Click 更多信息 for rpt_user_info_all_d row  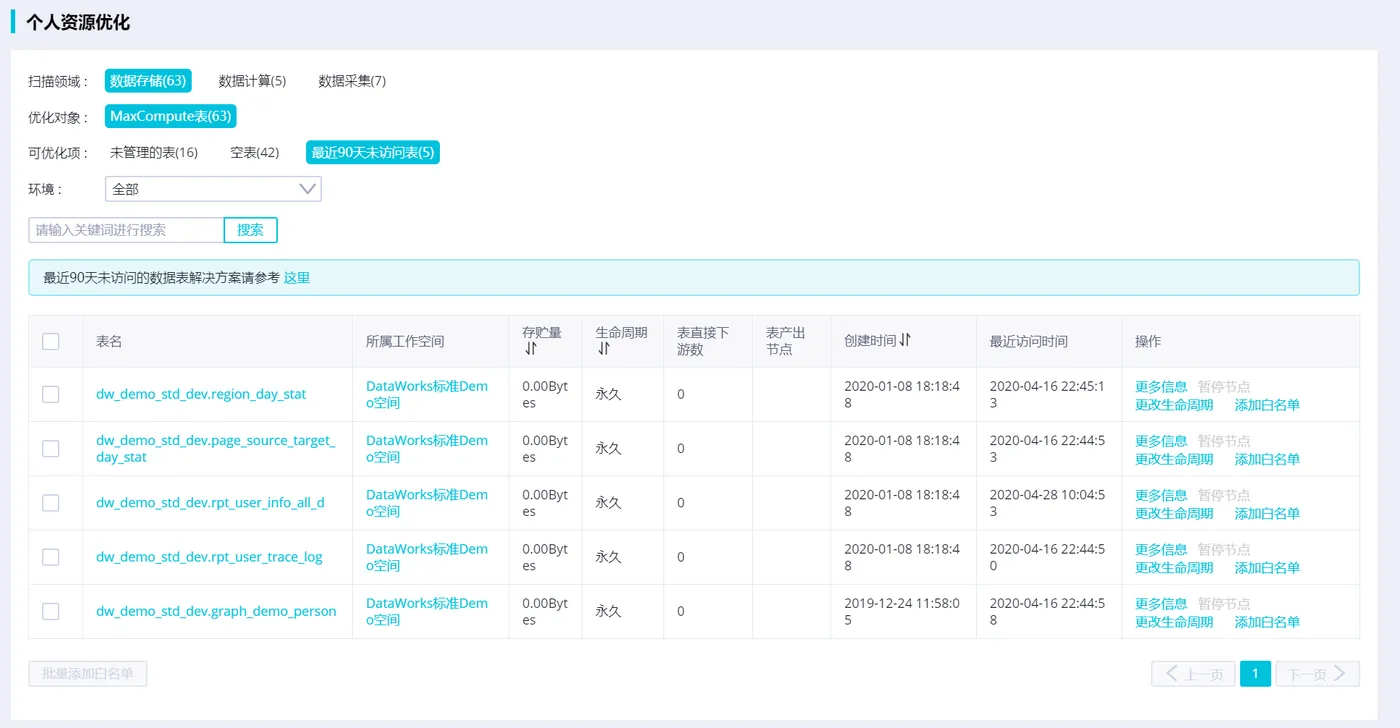1161,495
